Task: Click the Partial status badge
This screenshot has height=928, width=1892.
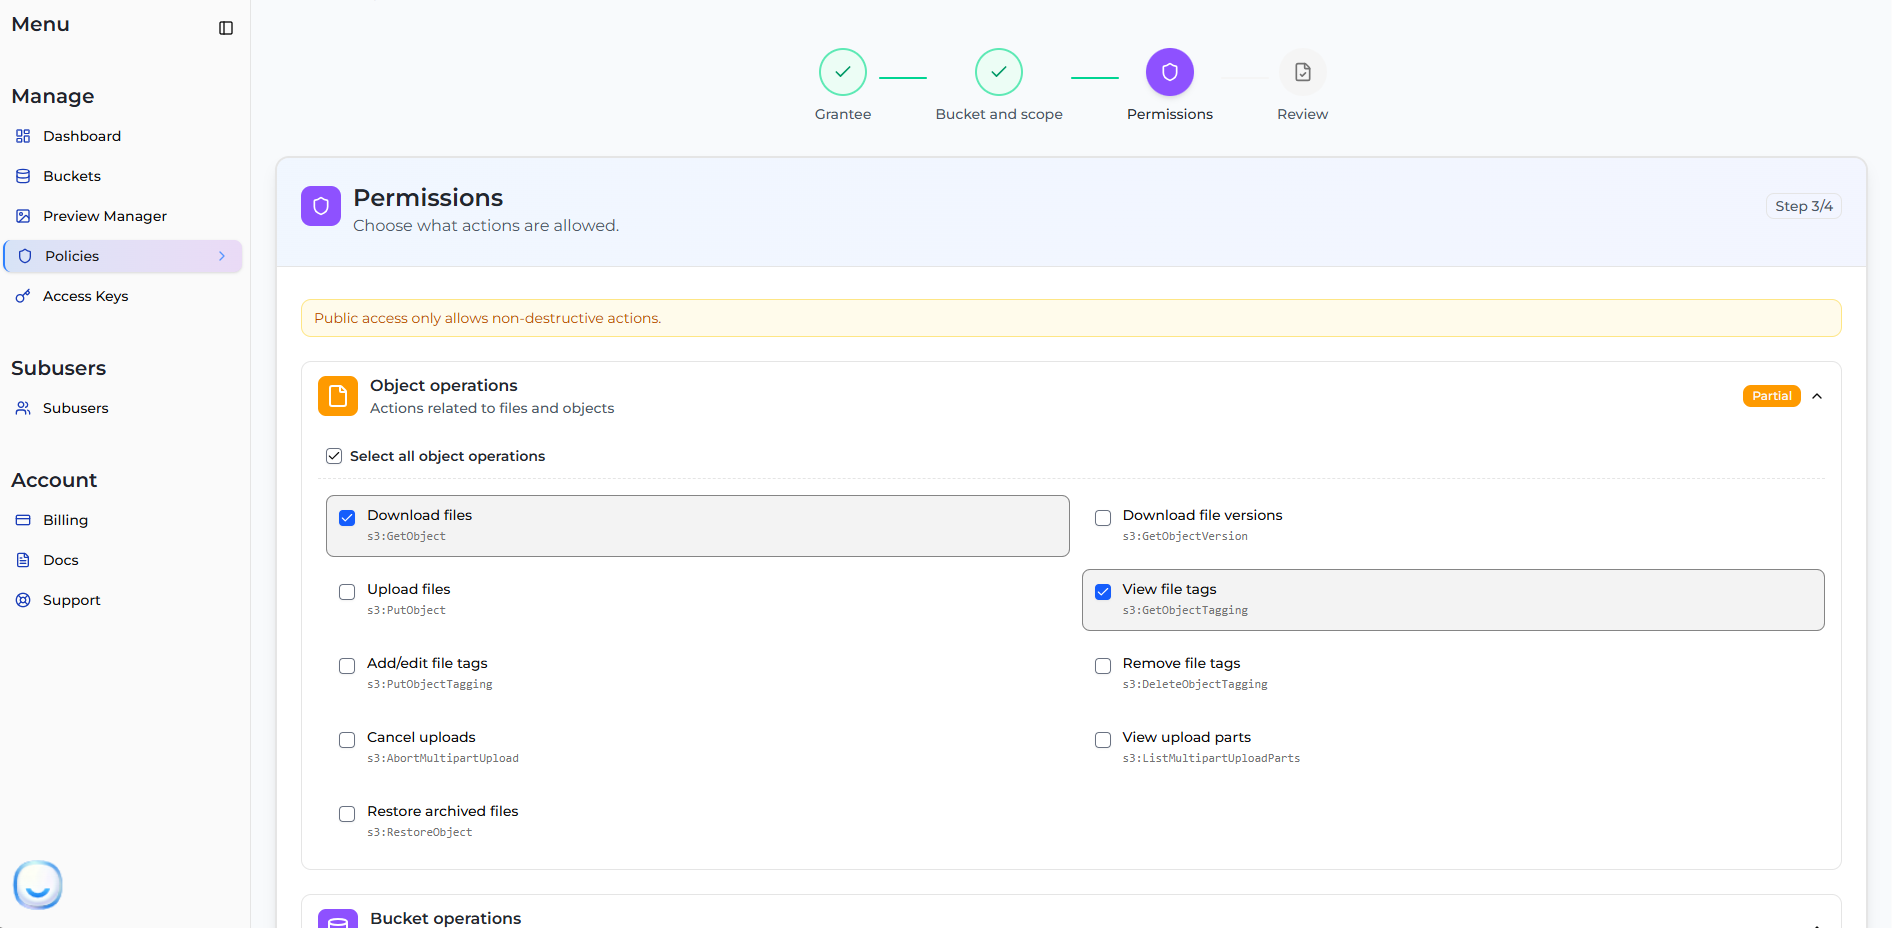Action: tap(1772, 396)
